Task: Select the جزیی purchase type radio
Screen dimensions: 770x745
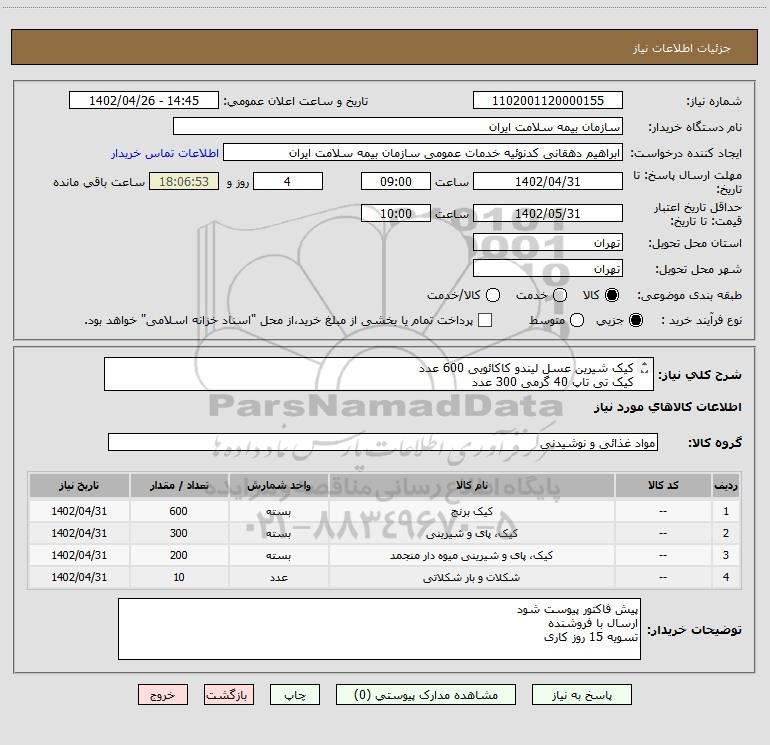Action: (x=636, y=320)
